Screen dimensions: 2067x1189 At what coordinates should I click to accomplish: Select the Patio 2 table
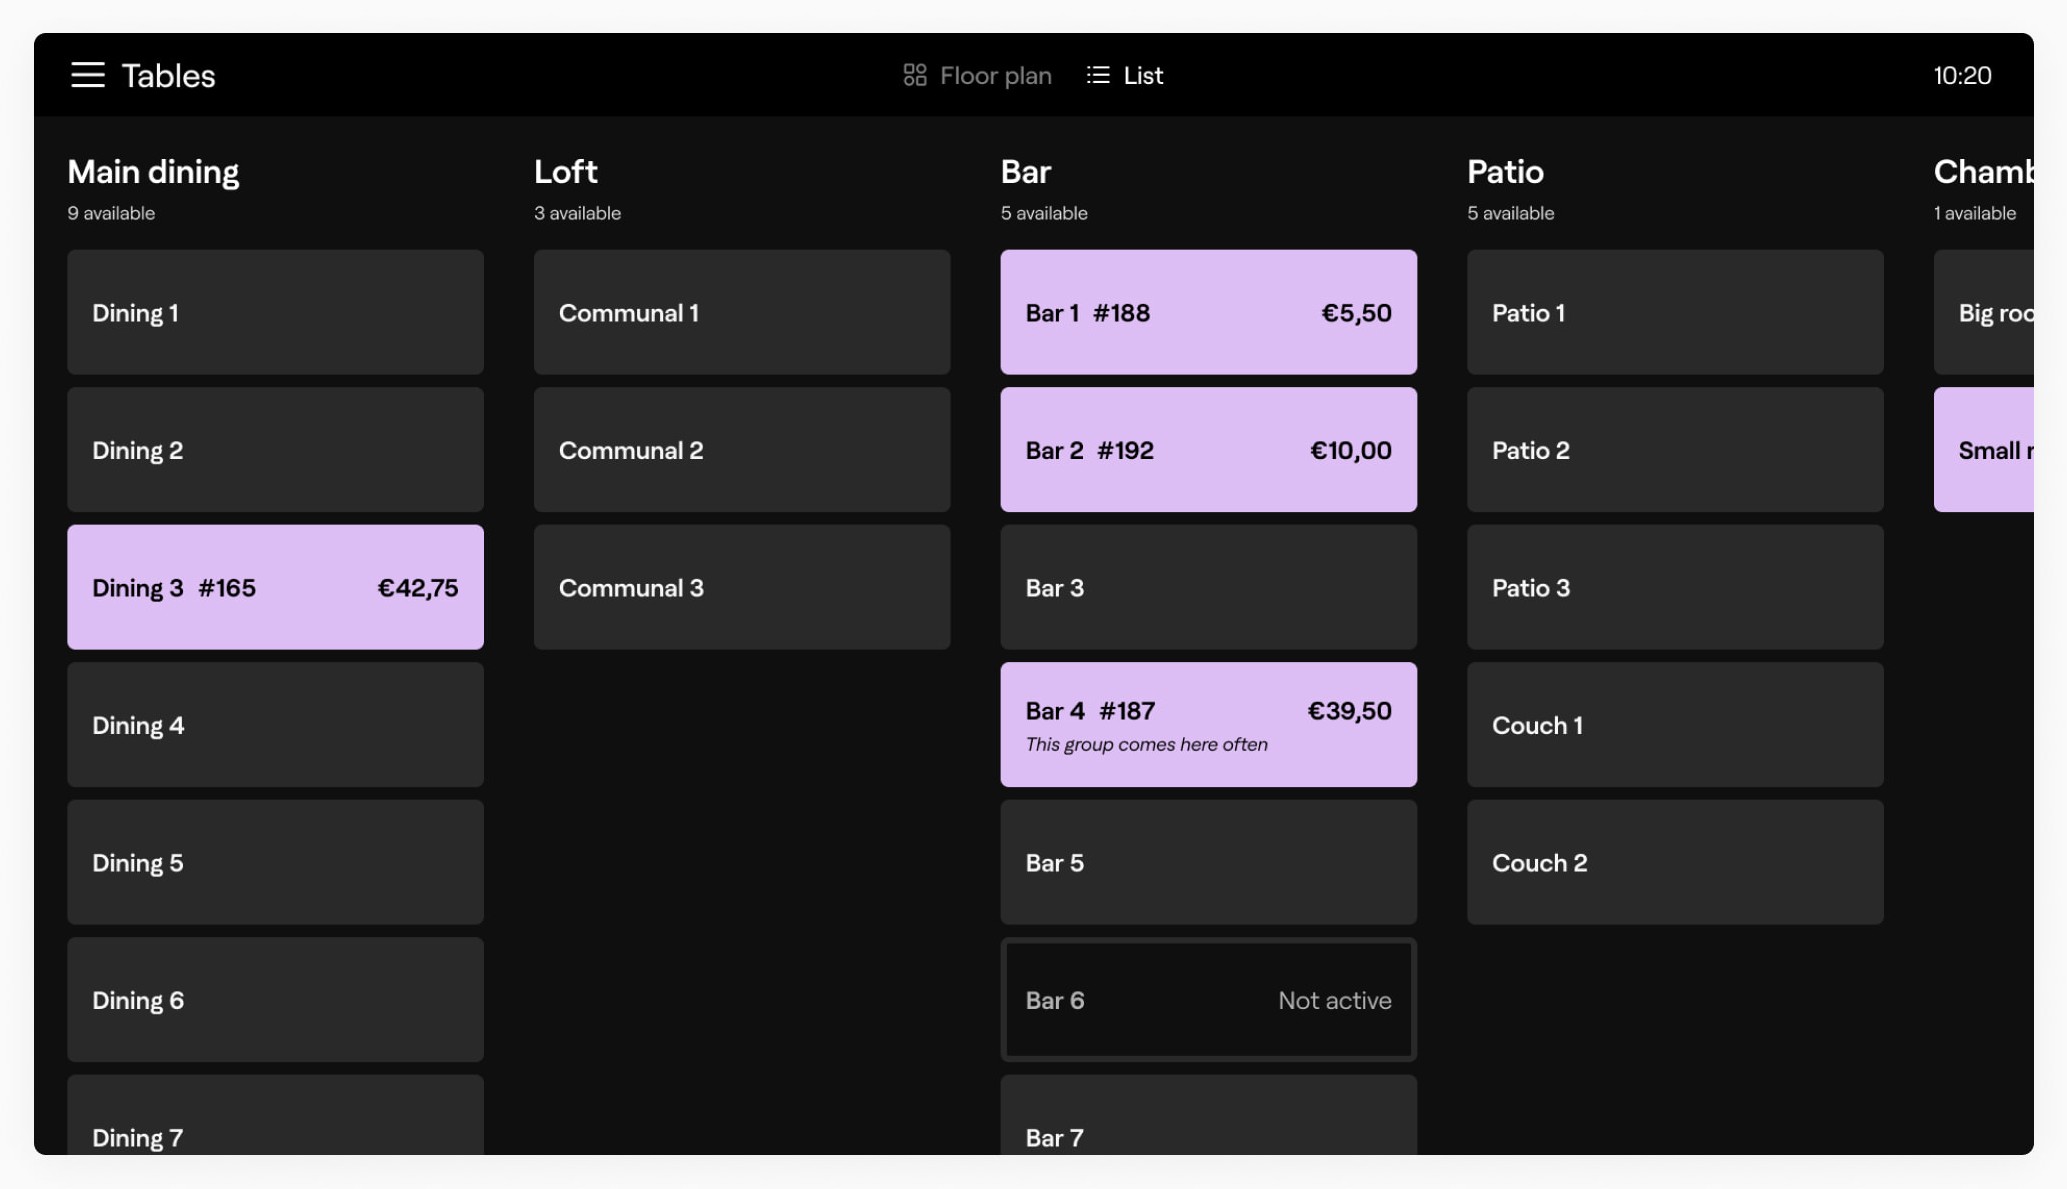[1675, 450]
